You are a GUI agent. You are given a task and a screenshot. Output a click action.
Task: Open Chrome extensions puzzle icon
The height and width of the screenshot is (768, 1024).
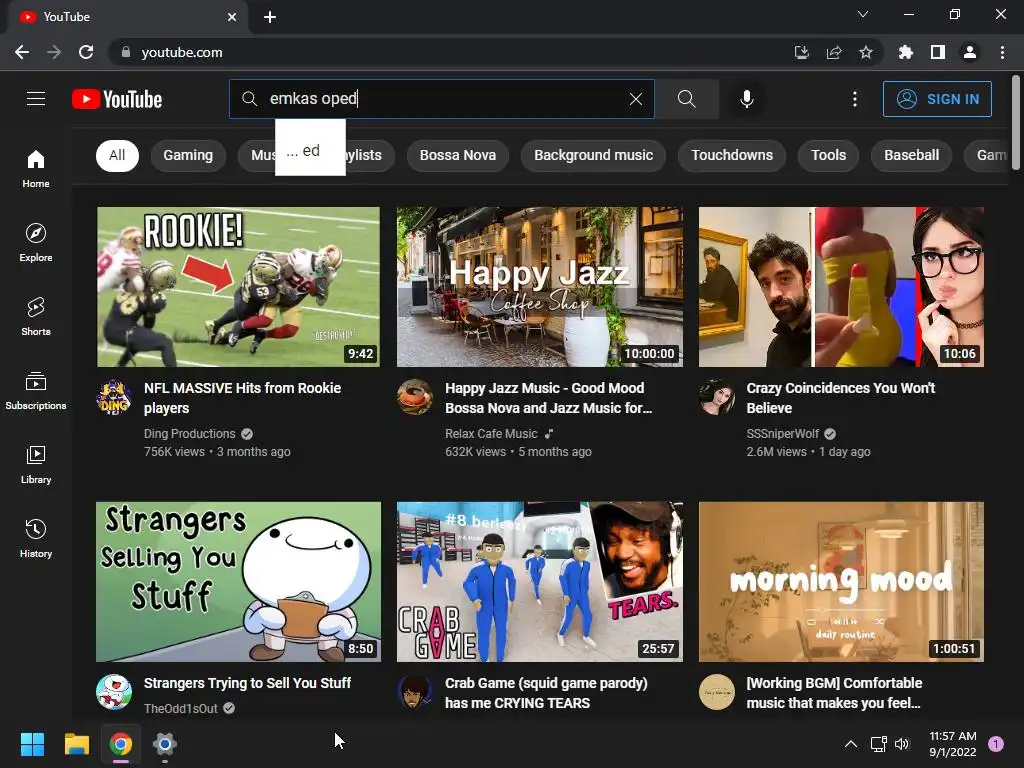906,52
